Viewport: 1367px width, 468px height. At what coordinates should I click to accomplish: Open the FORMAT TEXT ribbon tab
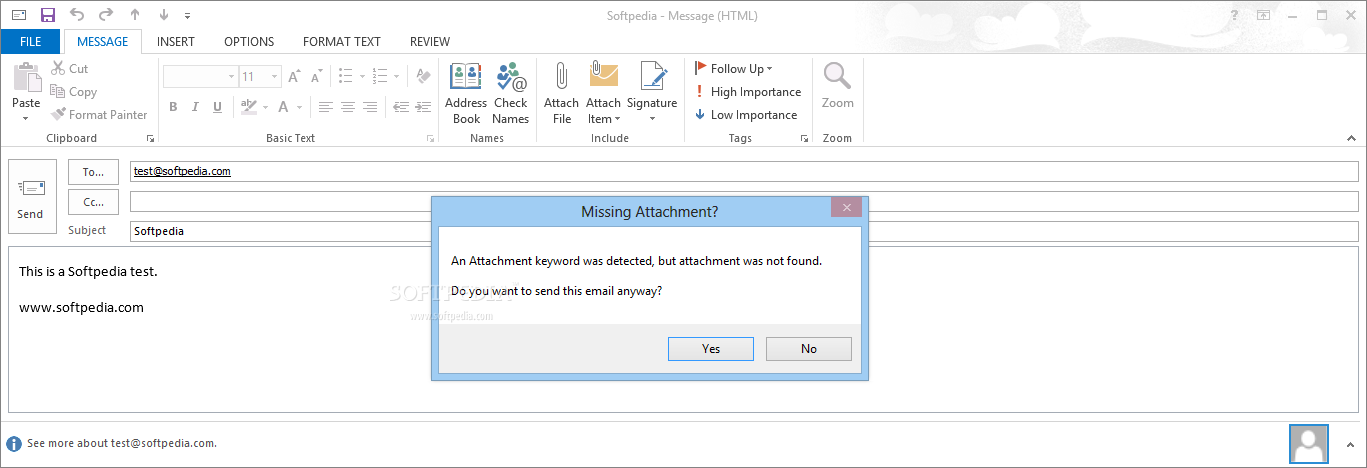point(342,42)
